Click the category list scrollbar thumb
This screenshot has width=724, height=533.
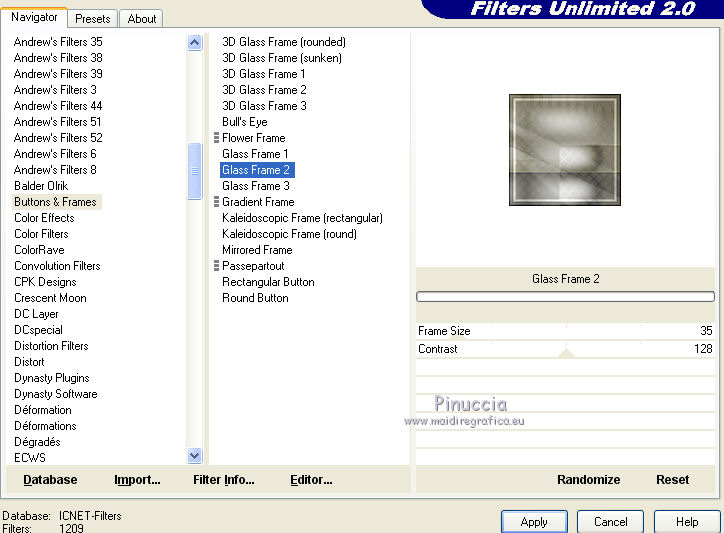pos(195,171)
